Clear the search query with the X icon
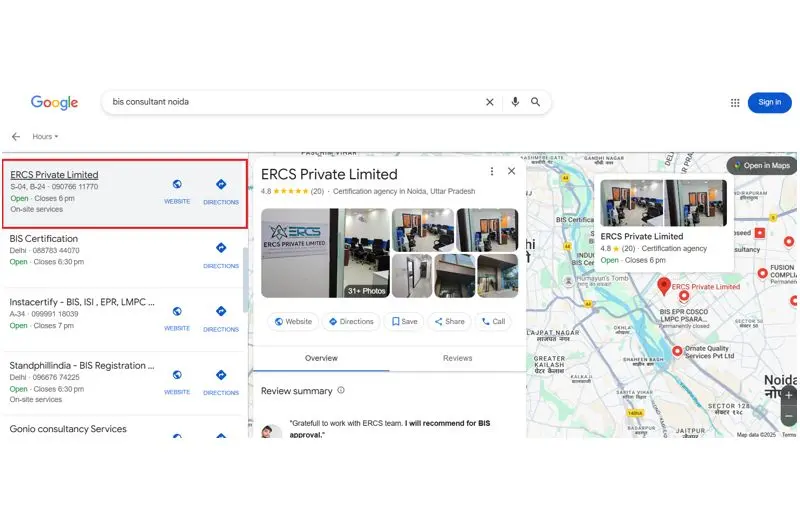This screenshot has width=800, height=522. 490,102
